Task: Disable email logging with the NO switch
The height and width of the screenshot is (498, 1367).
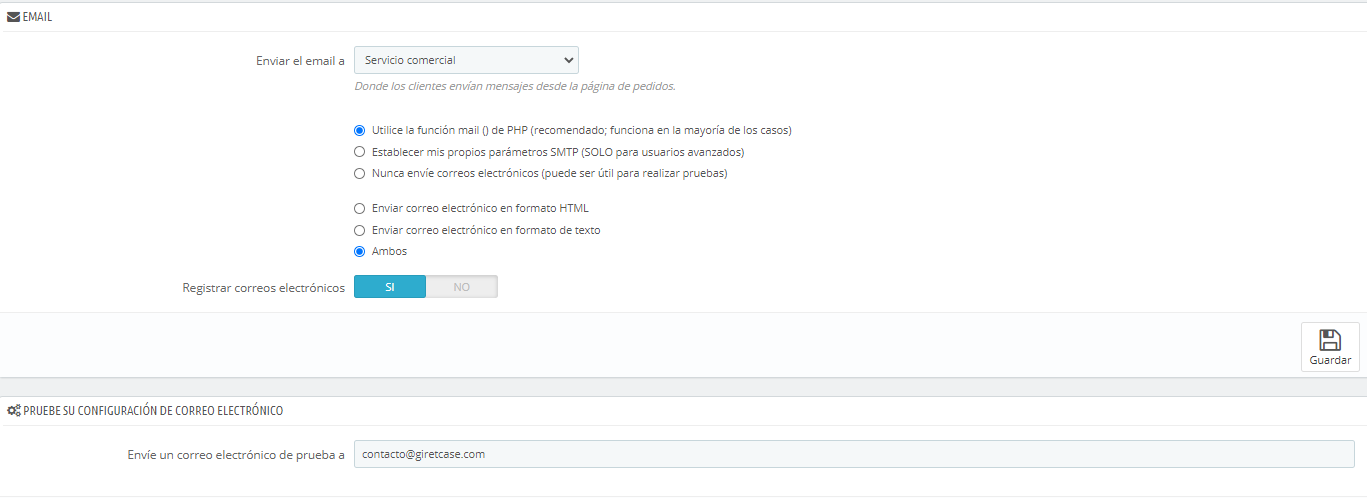Action: [x=461, y=287]
